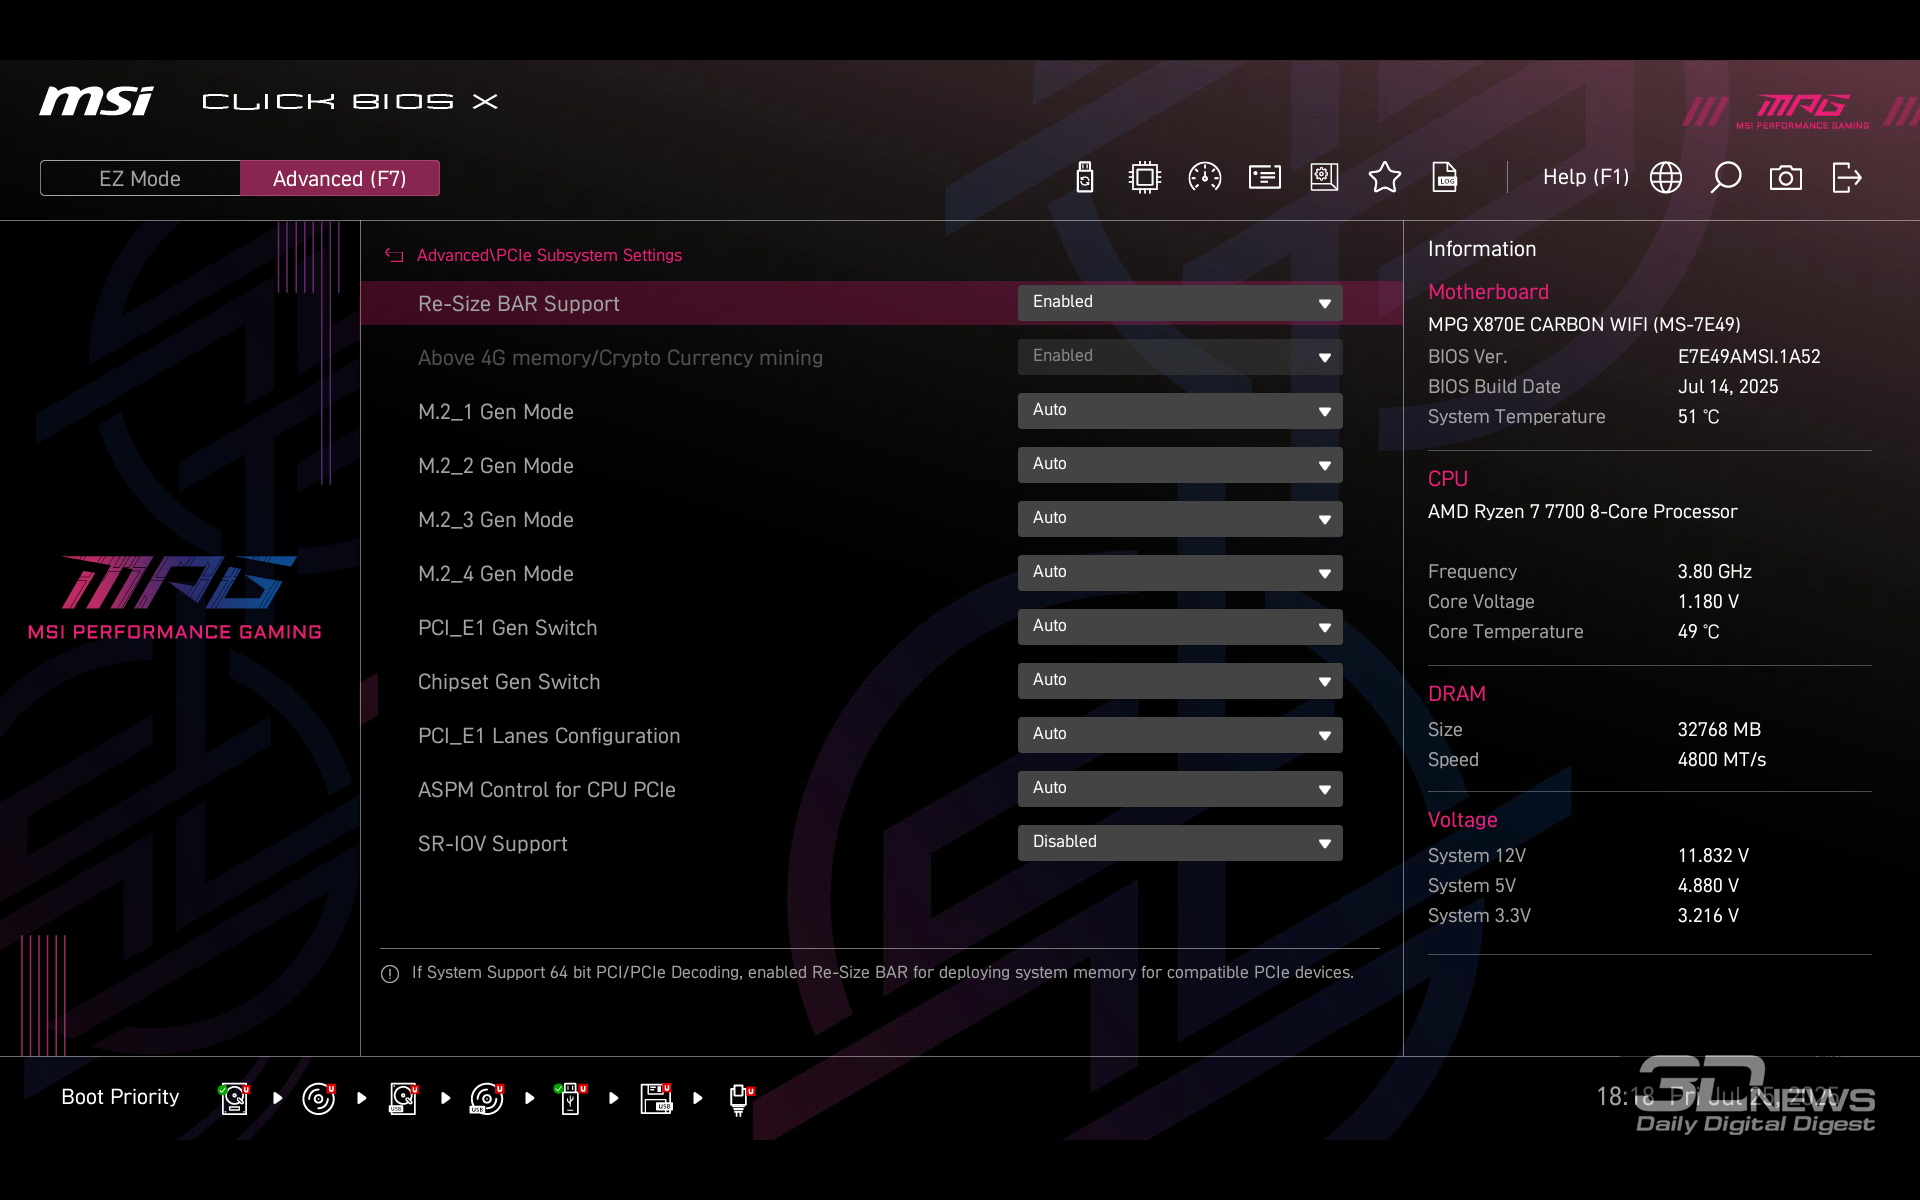Viewport: 1920px width, 1200px height.
Task: Click the Boot Priority label
Action: coord(120,1097)
